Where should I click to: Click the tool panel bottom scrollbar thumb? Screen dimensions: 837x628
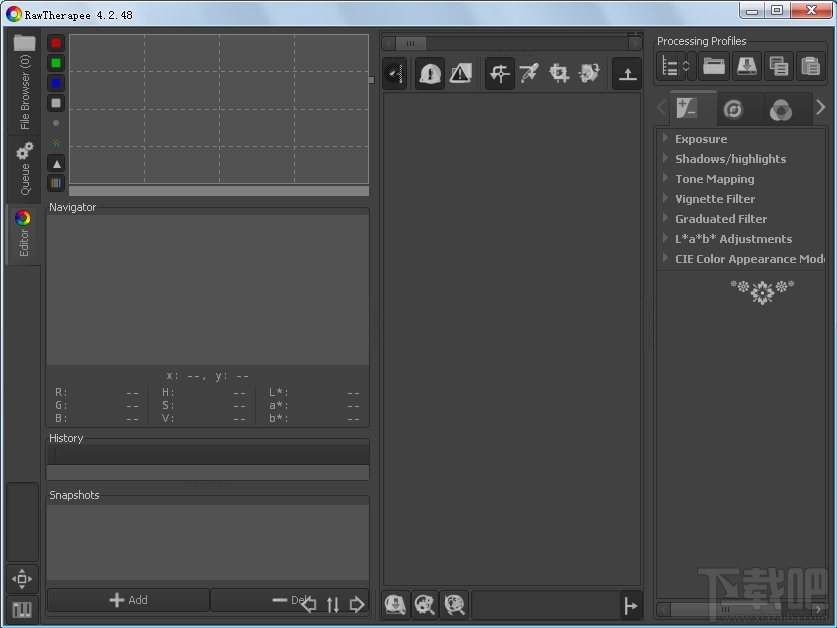pos(725,609)
